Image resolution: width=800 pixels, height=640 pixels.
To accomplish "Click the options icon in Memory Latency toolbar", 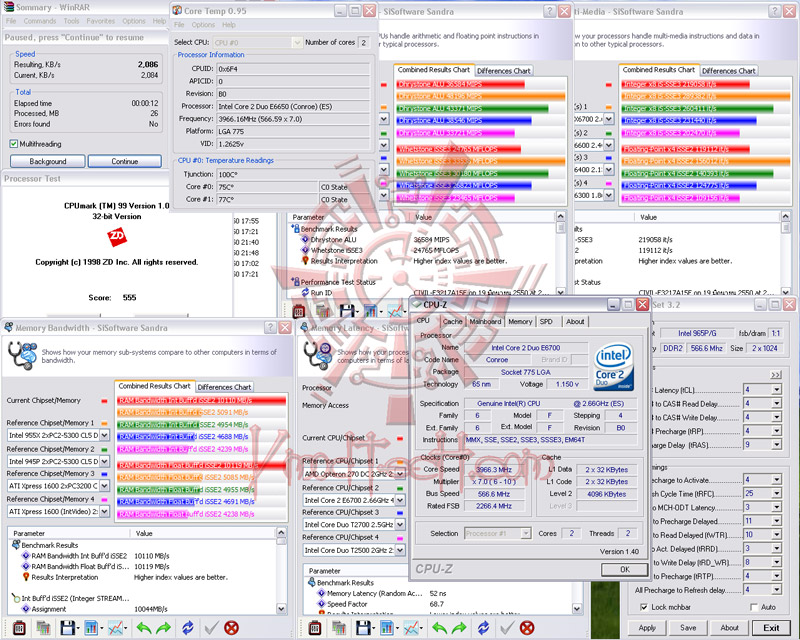I will [315, 627].
